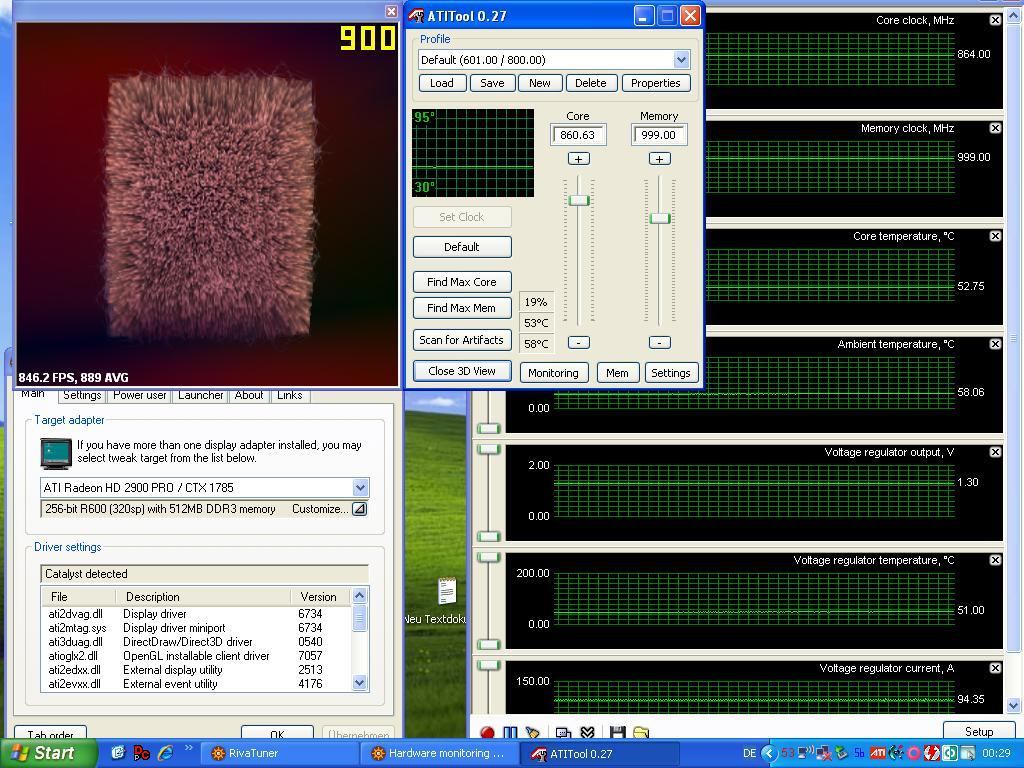Clear monitoring history with the brush icon
The width and height of the screenshot is (1024, 768).
click(x=533, y=733)
